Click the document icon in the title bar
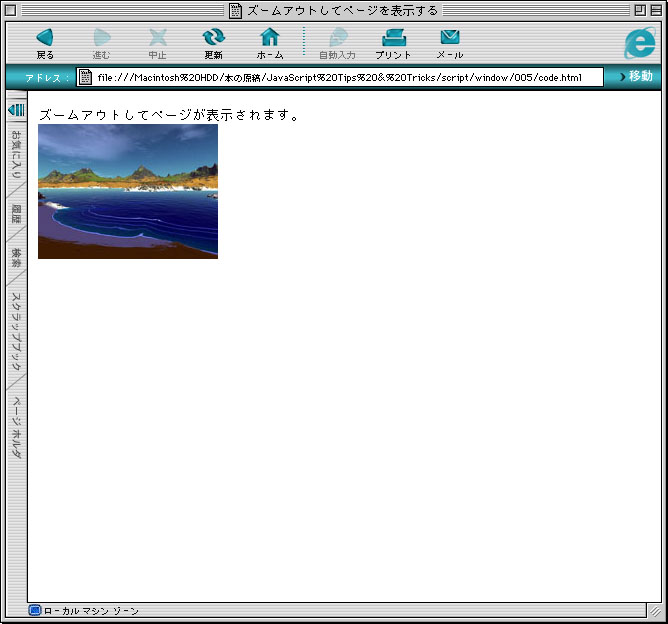Image resolution: width=668 pixels, height=624 pixels. point(236,11)
